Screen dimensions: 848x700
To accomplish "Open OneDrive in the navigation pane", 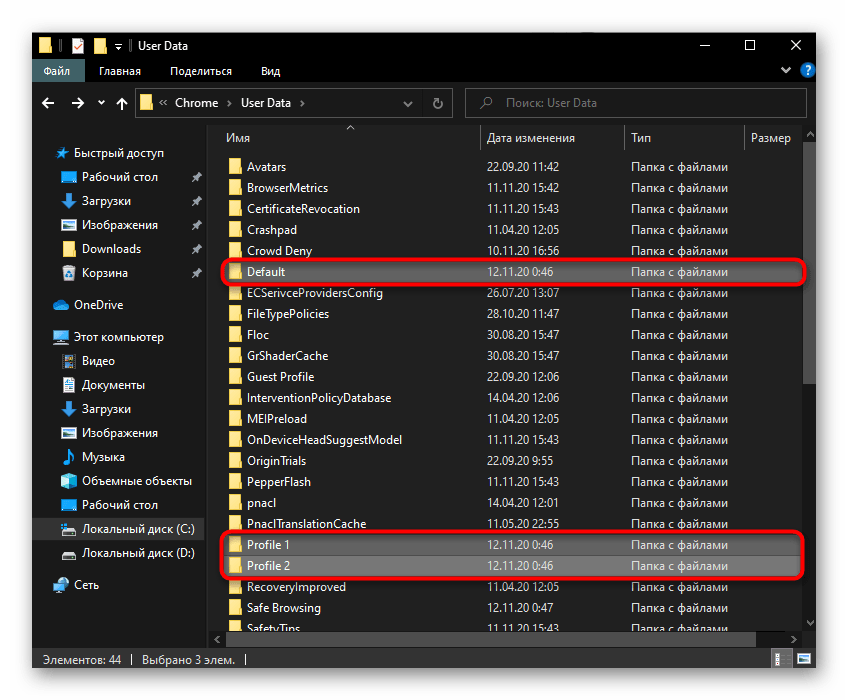I will (x=98, y=305).
